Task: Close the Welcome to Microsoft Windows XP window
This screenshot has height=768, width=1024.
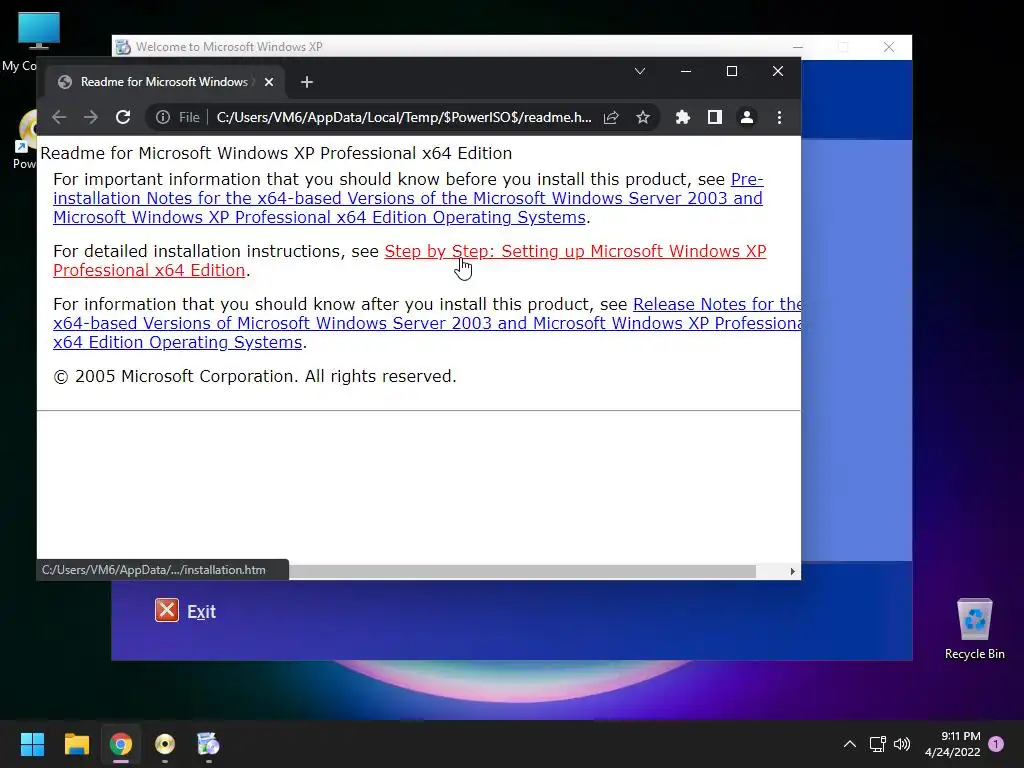Action: click(889, 47)
